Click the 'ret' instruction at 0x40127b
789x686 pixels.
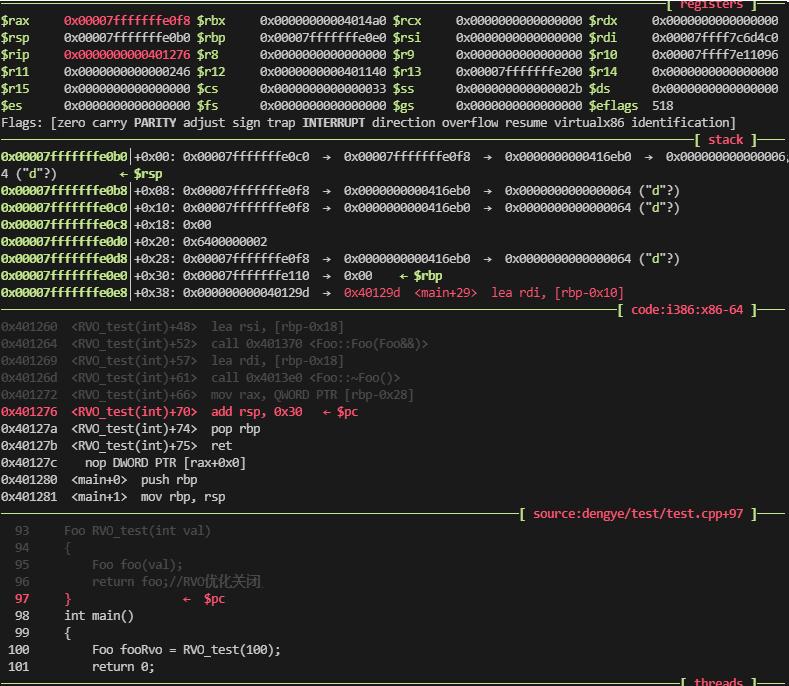point(221,446)
